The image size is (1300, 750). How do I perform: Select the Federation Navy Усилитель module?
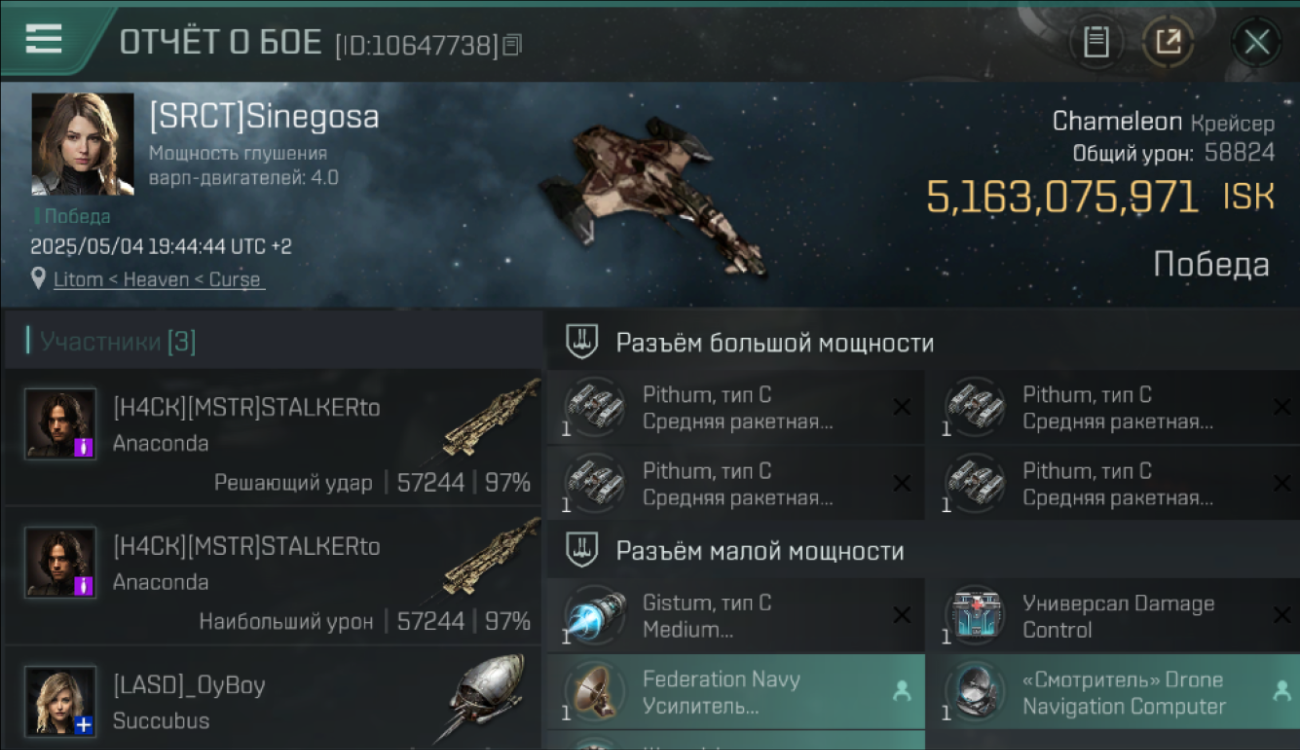coord(736,692)
